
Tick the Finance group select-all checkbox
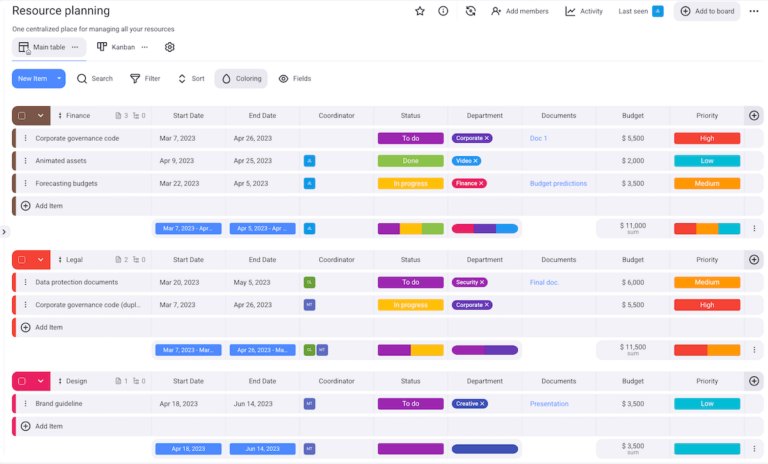click(22, 115)
